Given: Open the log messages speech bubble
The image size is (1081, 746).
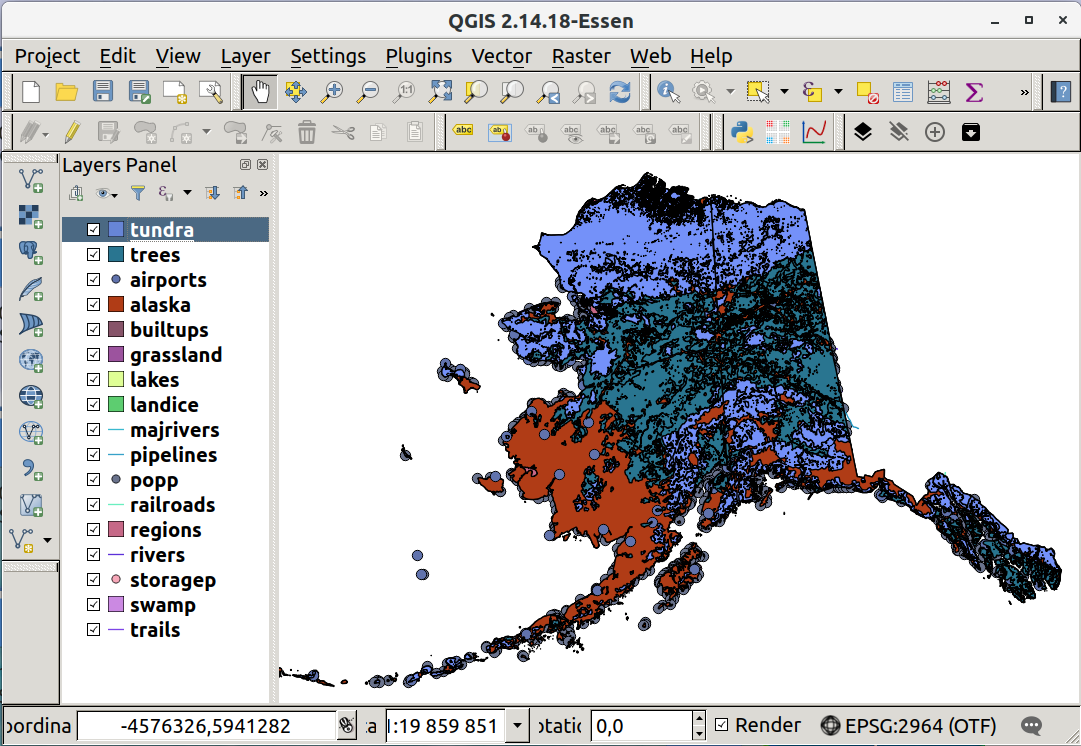Looking at the screenshot, I should [x=1031, y=725].
